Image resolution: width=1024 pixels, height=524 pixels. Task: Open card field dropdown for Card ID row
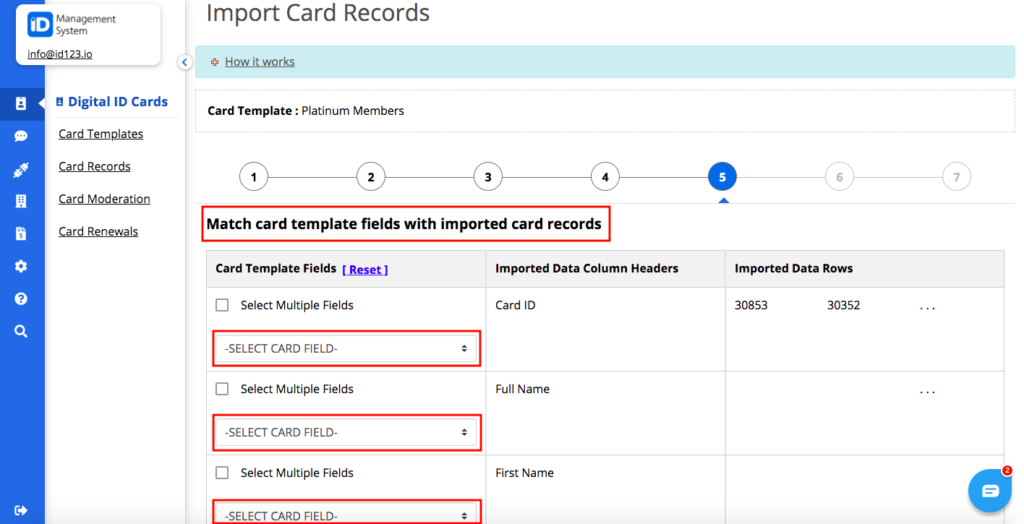[346, 349]
